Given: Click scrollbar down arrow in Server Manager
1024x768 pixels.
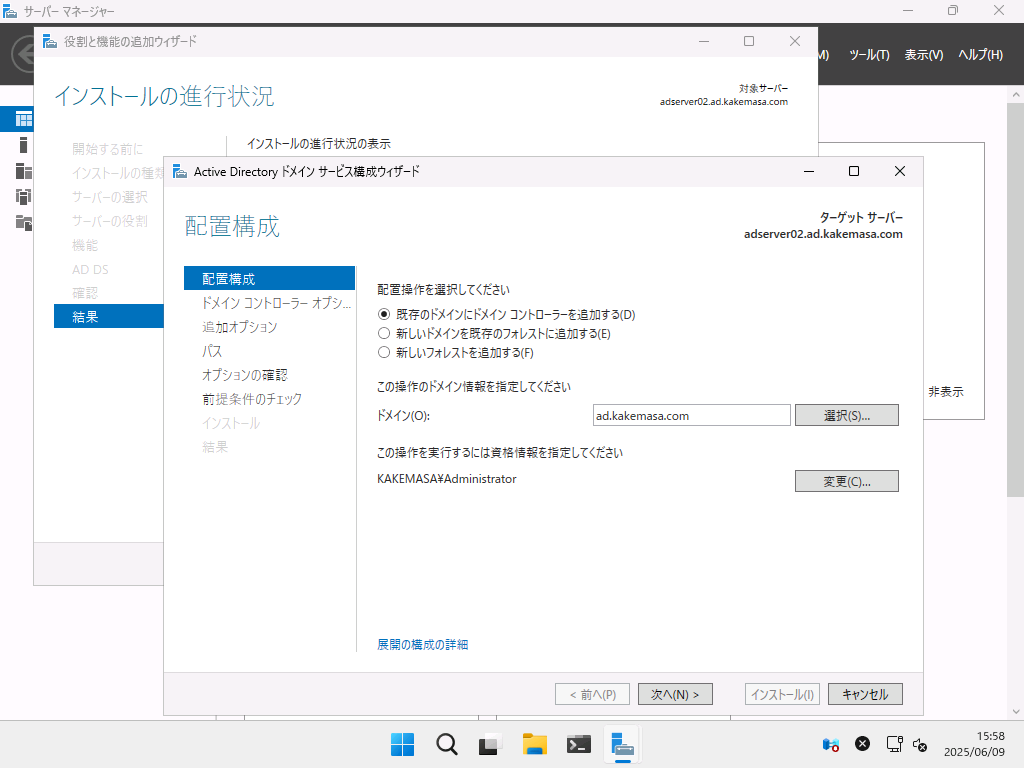Looking at the screenshot, I should point(1016,712).
